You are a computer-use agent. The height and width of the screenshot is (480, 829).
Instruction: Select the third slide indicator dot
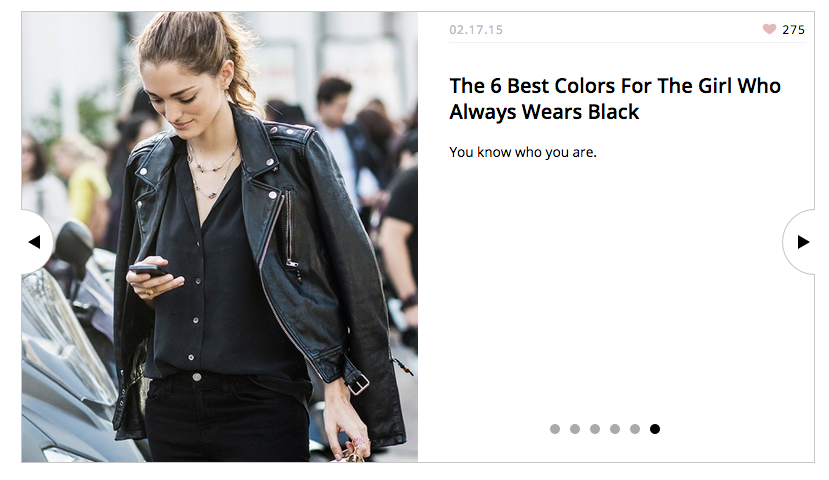coord(595,429)
